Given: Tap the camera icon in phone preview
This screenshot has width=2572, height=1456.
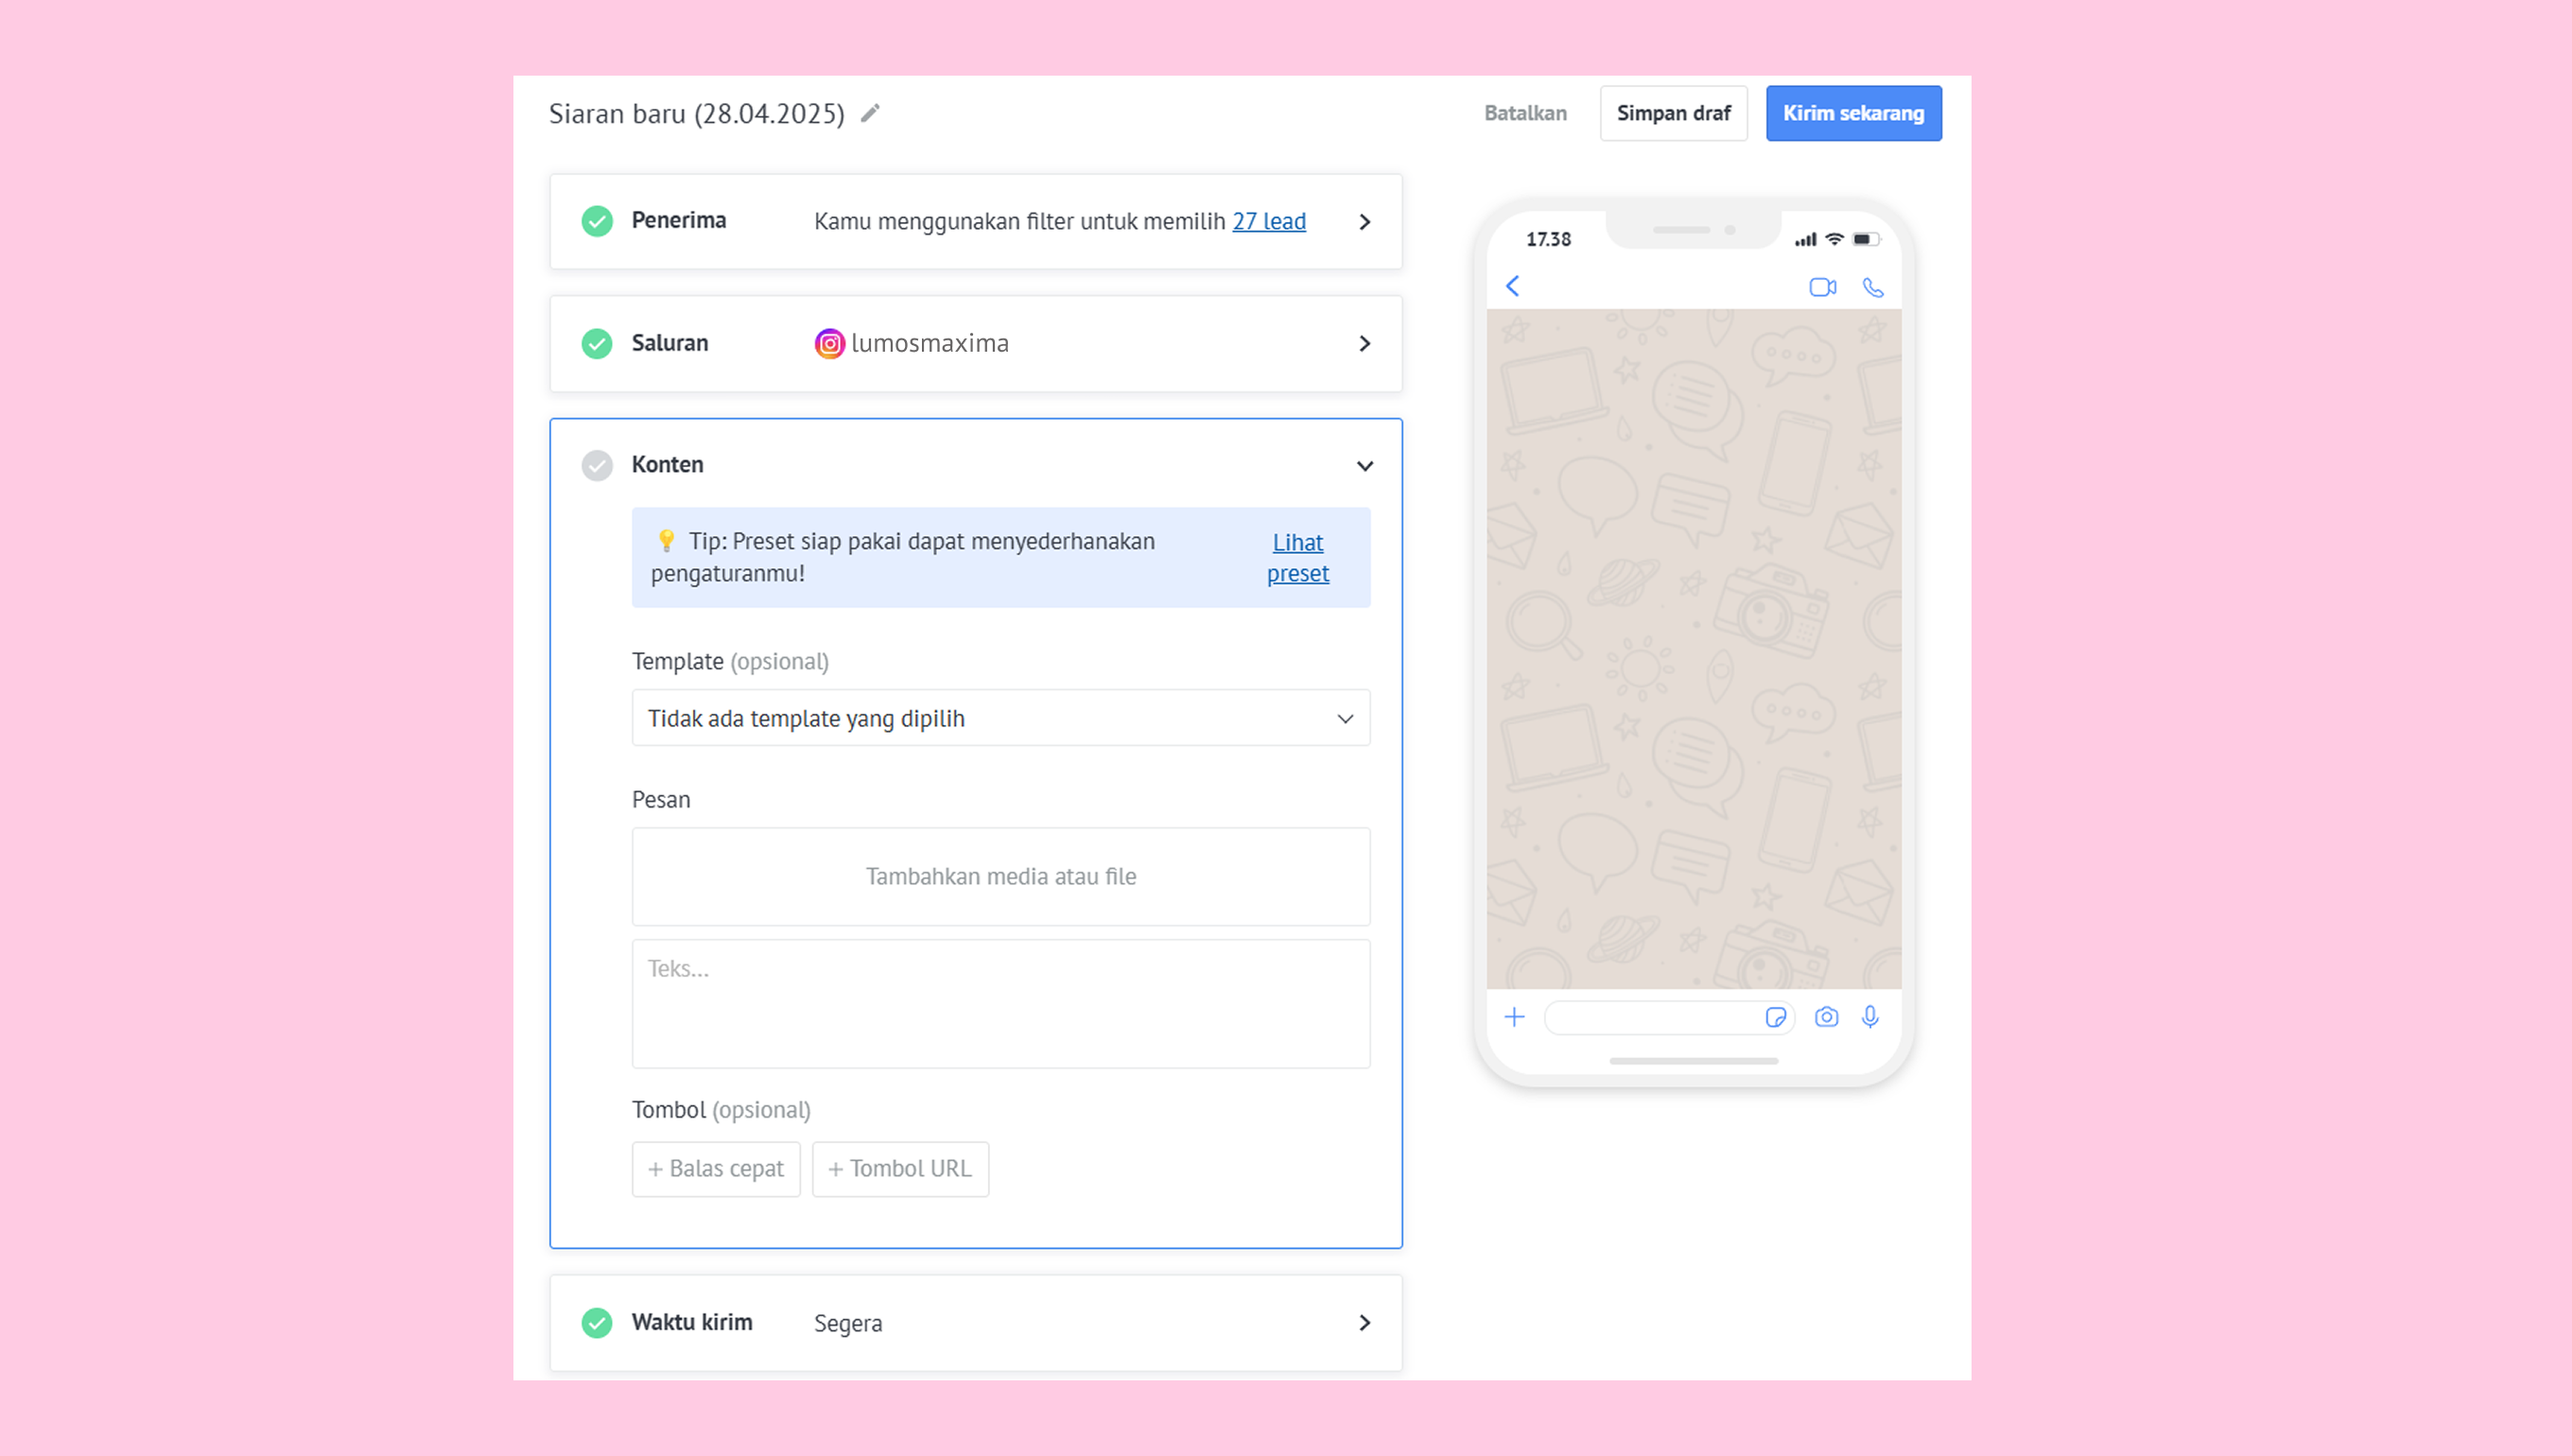Looking at the screenshot, I should [1826, 1017].
